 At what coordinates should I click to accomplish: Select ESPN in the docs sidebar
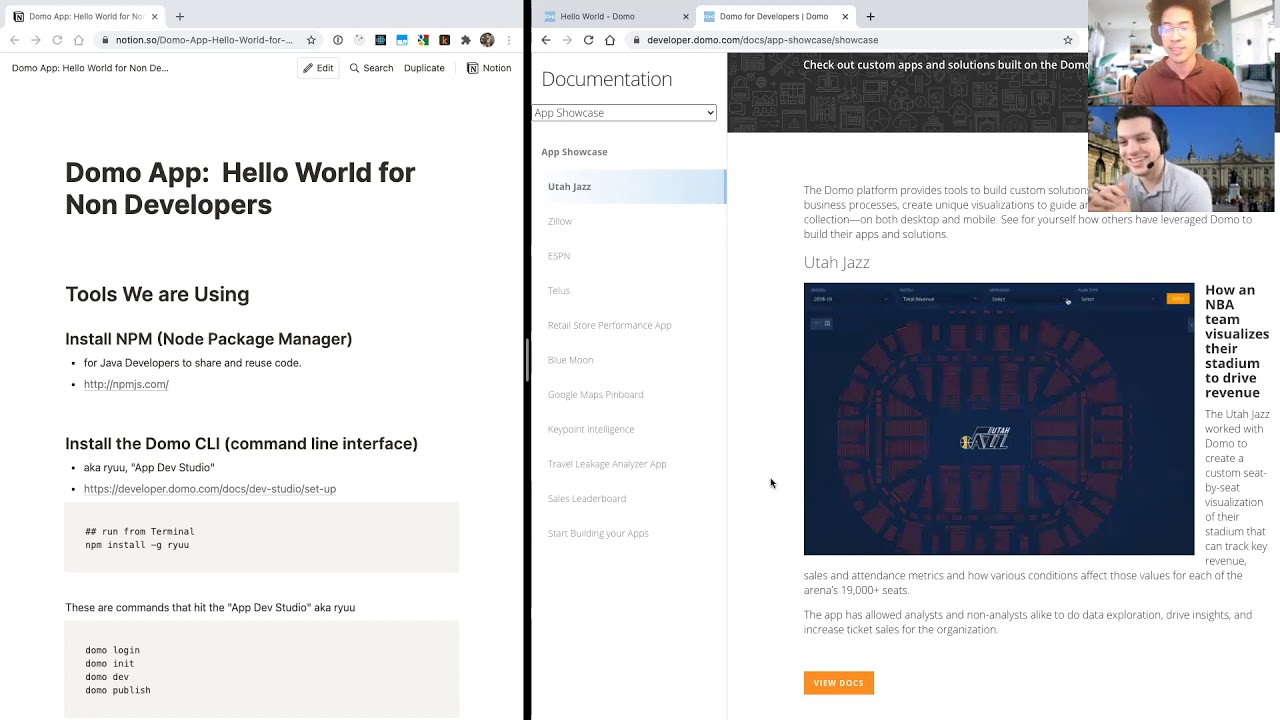pyautogui.click(x=559, y=256)
